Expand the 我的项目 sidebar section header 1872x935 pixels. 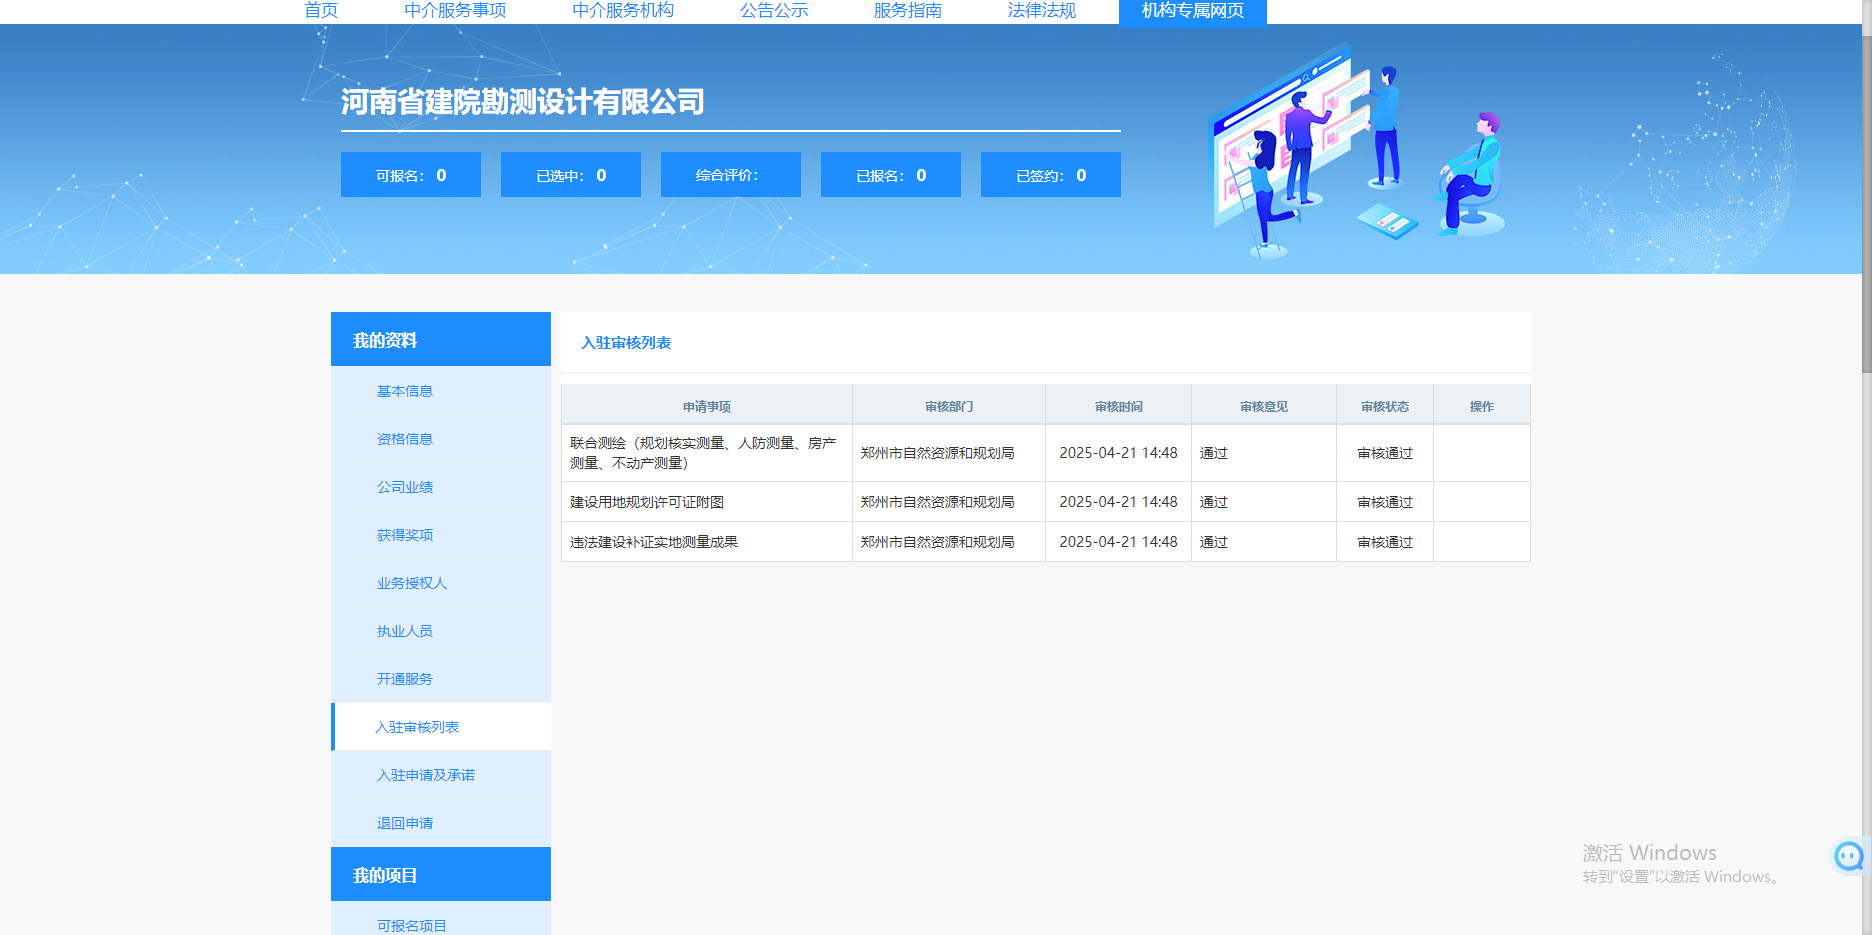tap(440, 875)
